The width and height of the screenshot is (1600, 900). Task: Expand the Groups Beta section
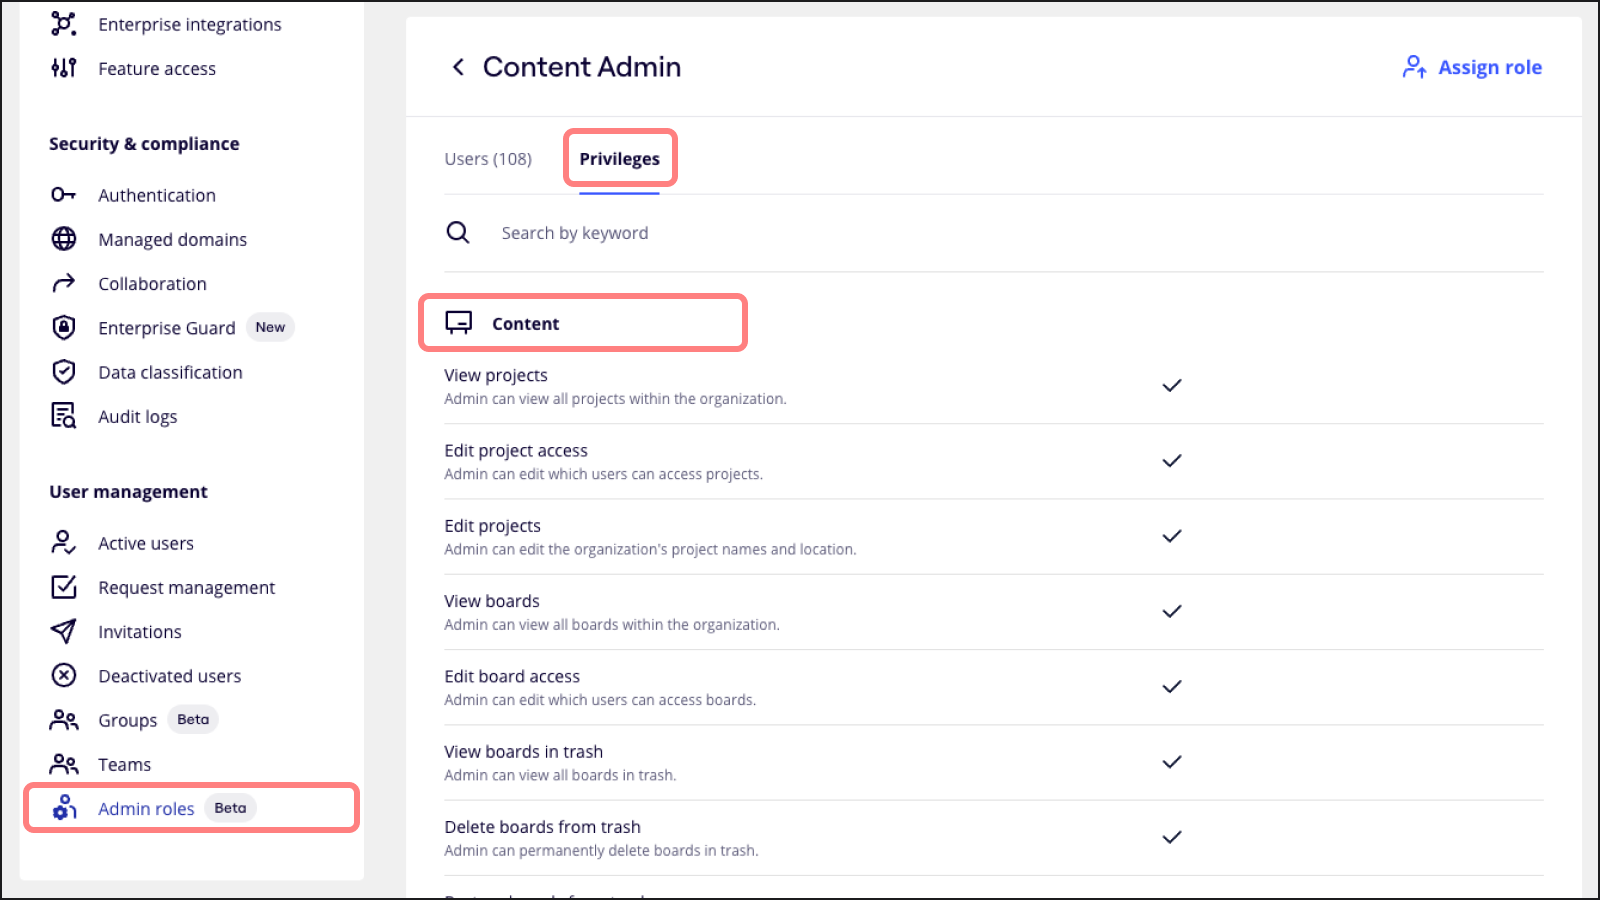click(128, 719)
